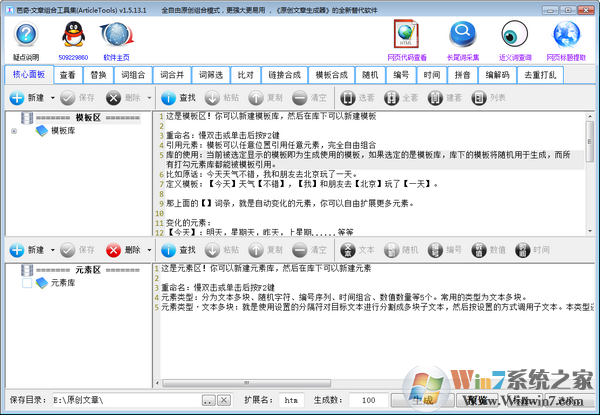This screenshot has height=415, width=600.
Task: Click 清空 in the element toolbar
Action: point(309,250)
